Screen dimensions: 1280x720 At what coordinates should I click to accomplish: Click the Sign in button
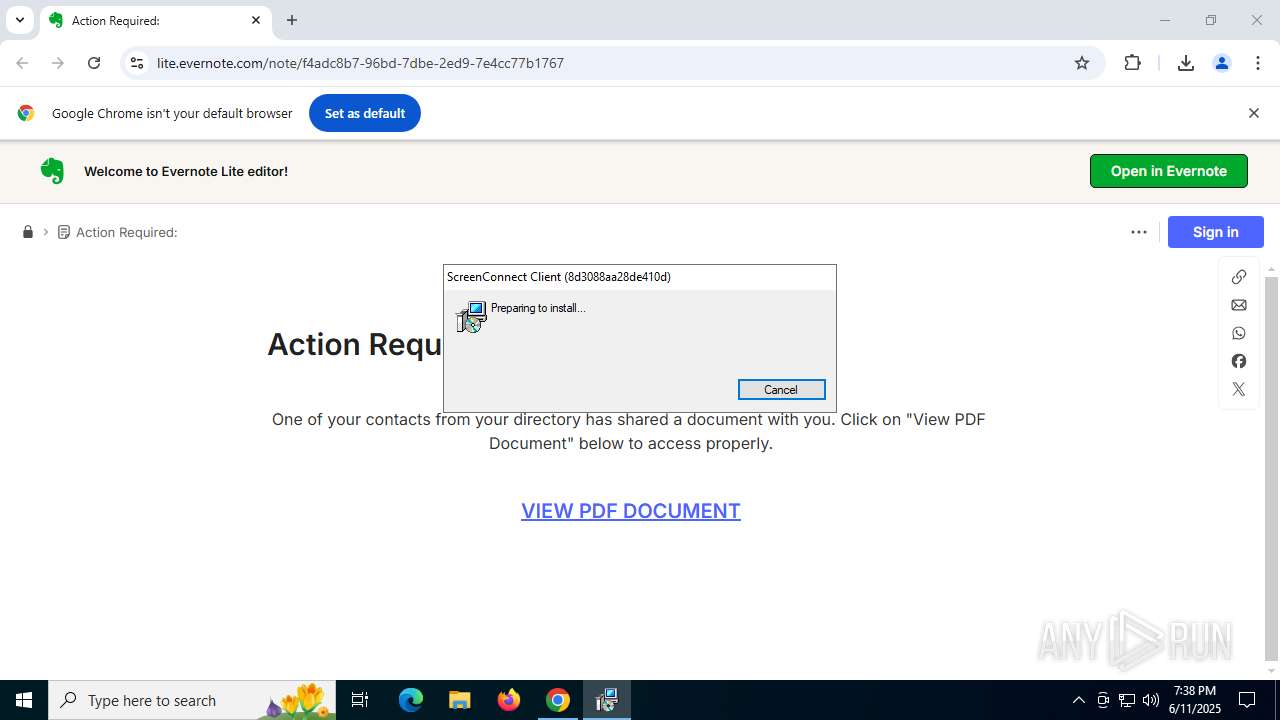[x=1216, y=232]
